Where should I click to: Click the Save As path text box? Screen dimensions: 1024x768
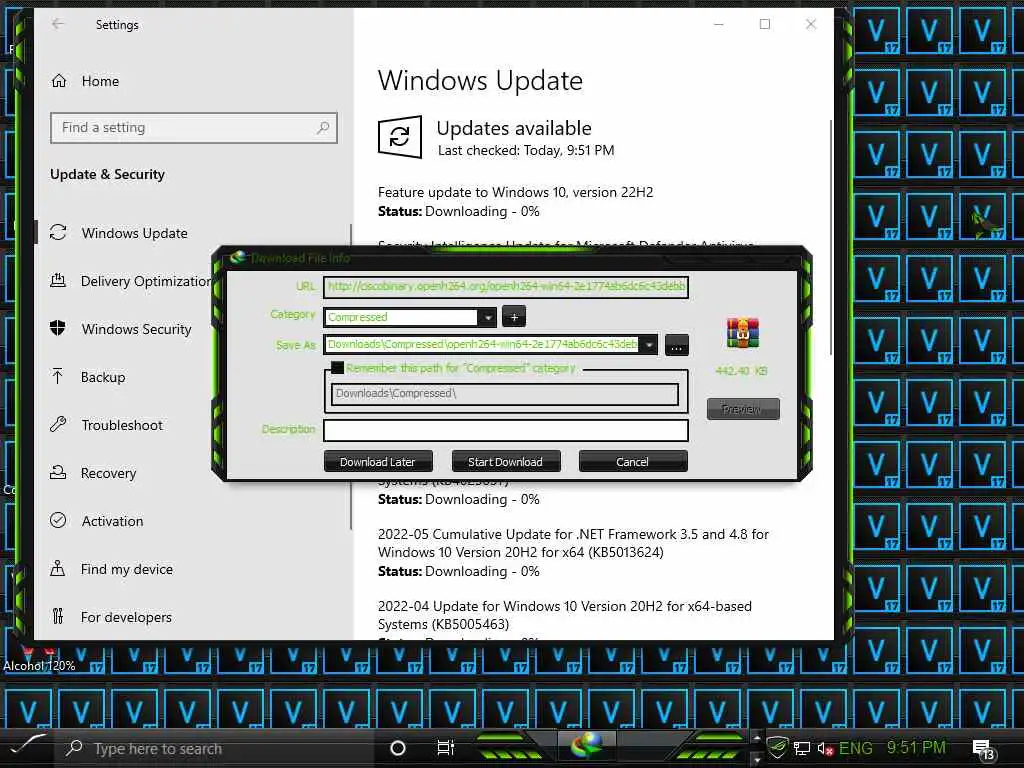[x=482, y=344]
